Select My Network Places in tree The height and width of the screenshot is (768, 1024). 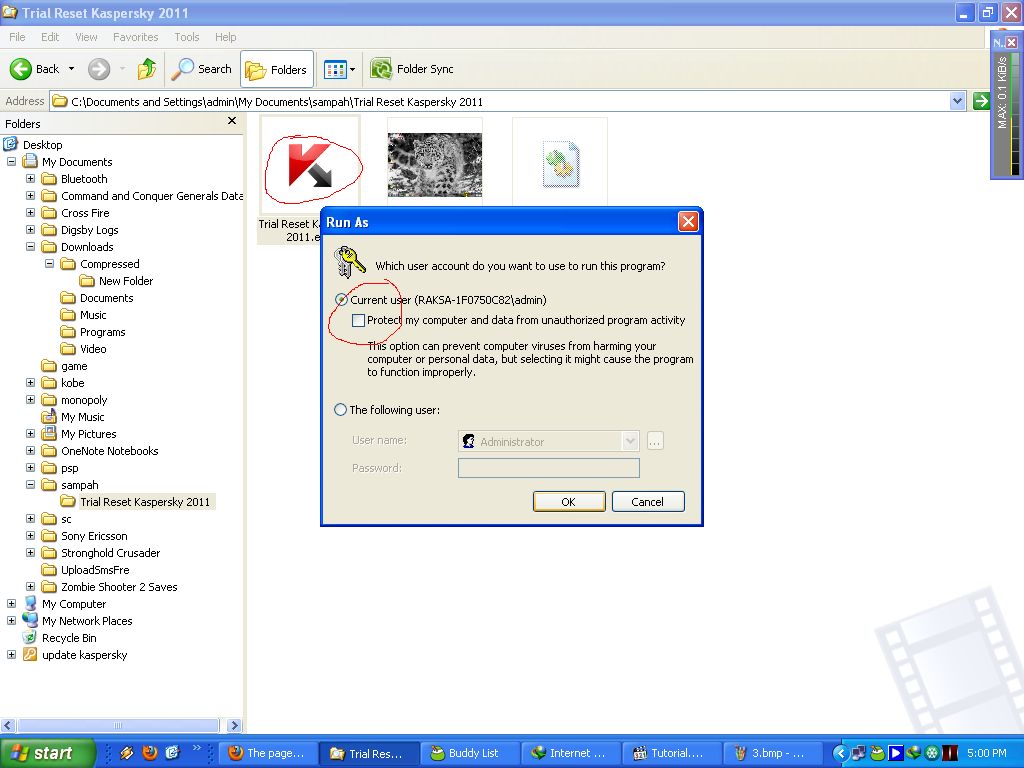click(78, 621)
